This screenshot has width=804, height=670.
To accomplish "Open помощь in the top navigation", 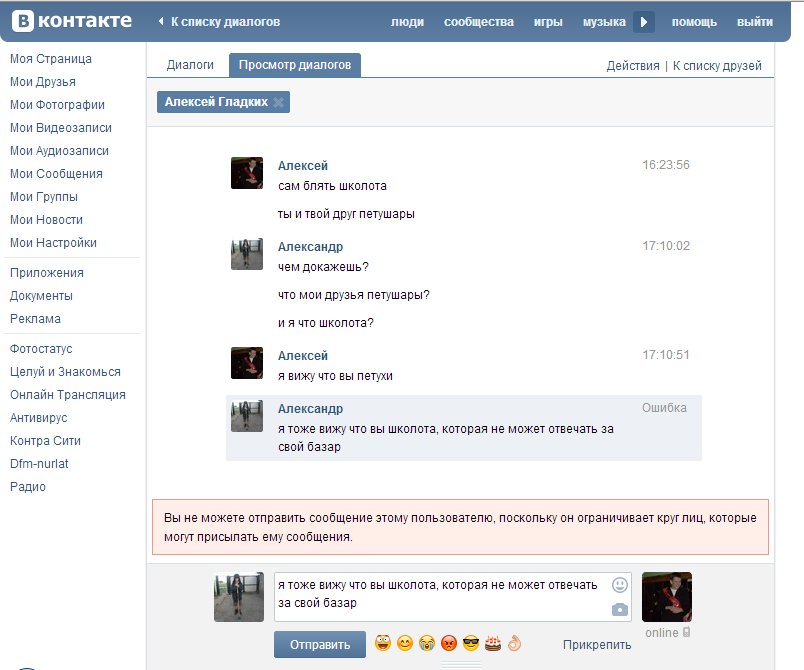I will coord(694,22).
